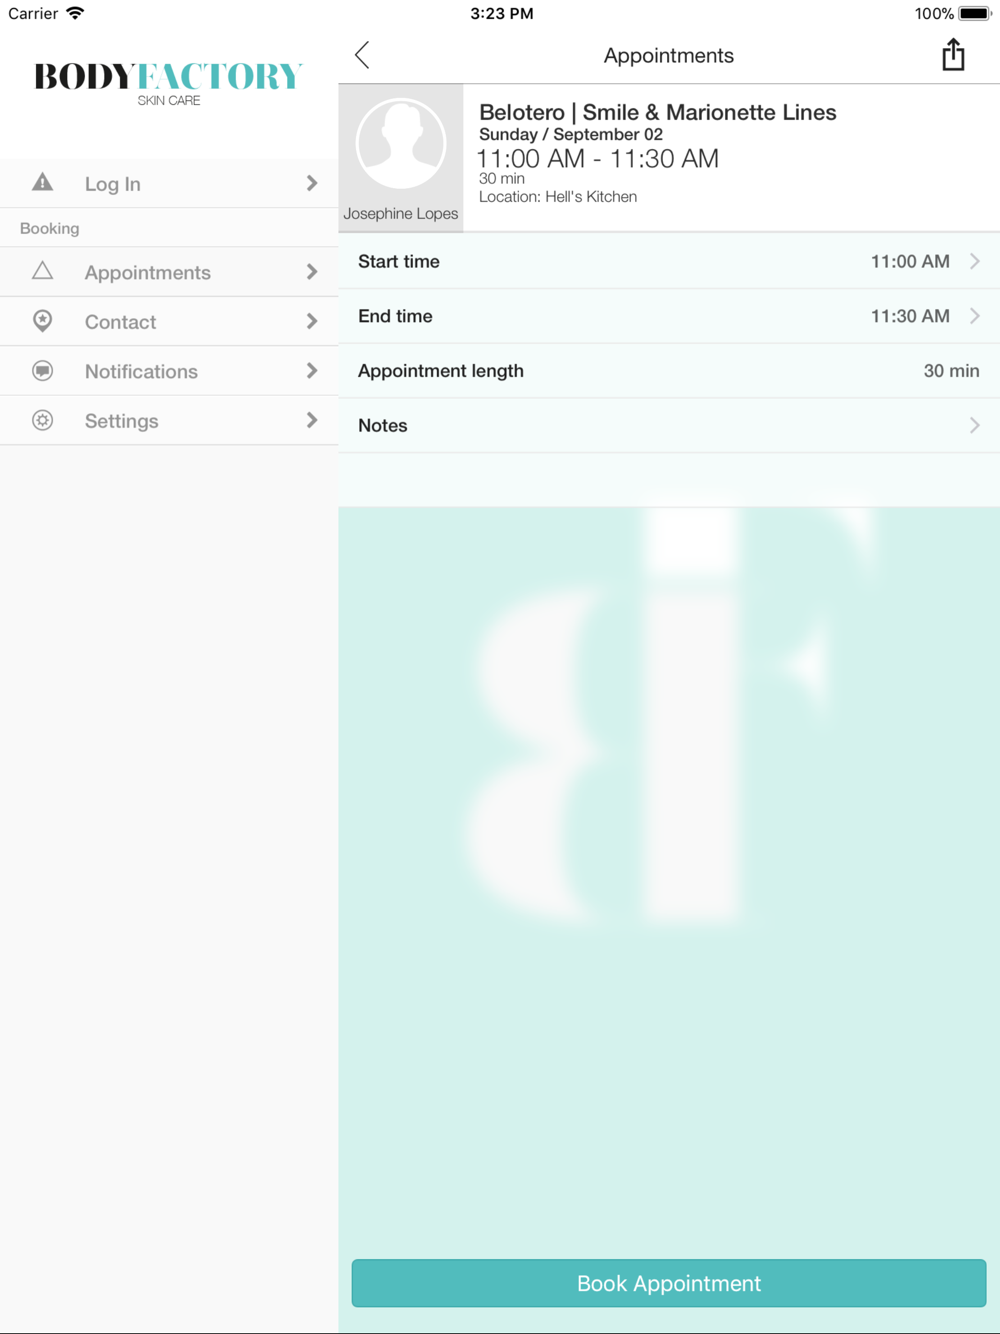Tap the Book Appointment button
Image resolution: width=1000 pixels, height=1334 pixels.
tap(669, 1283)
